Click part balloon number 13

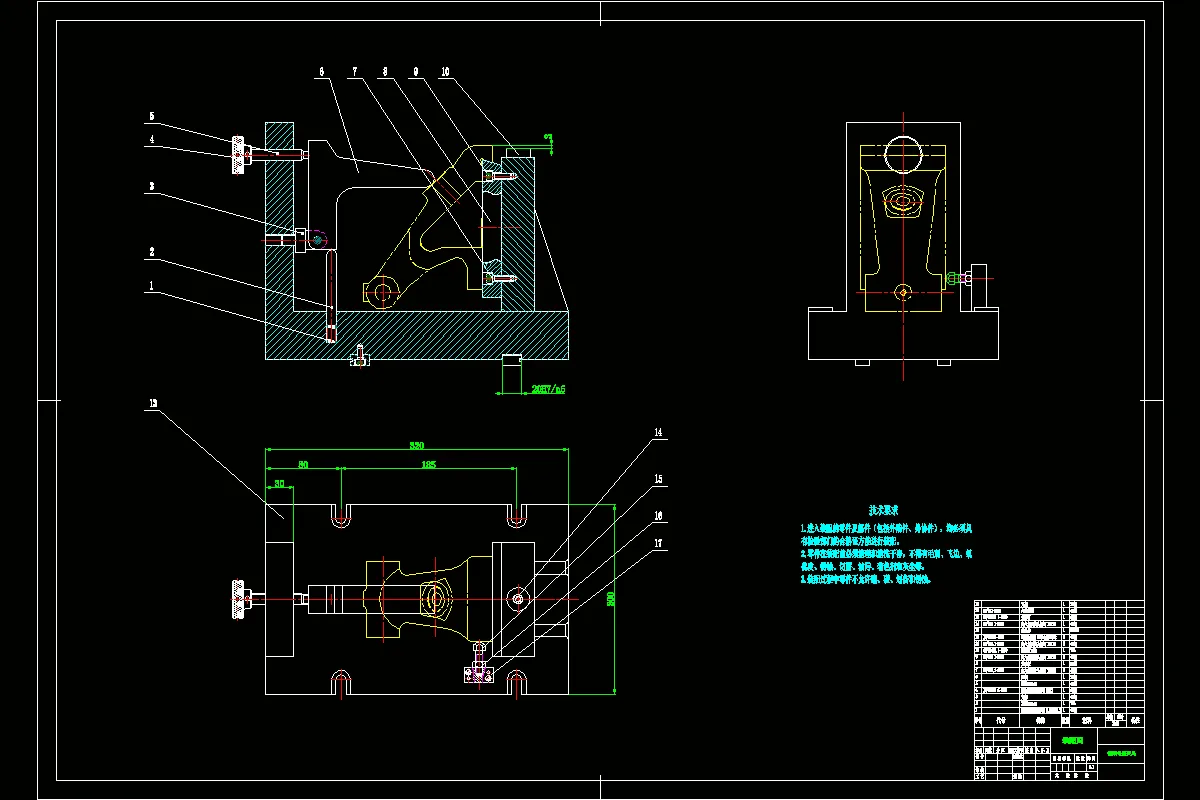pyautogui.click(x=153, y=404)
